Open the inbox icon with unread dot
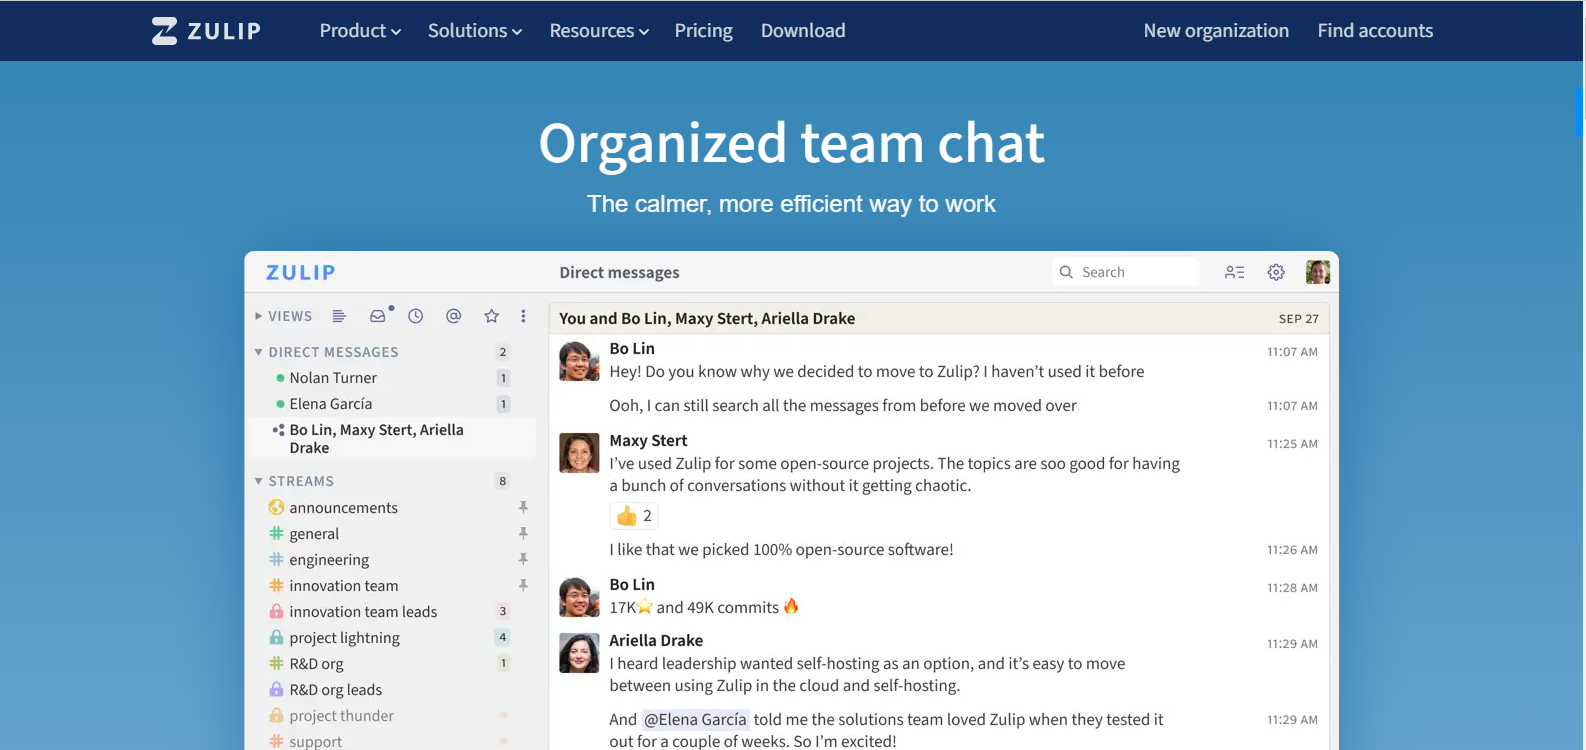1586x750 pixels. pyautogui.click(x=378, y=316)
